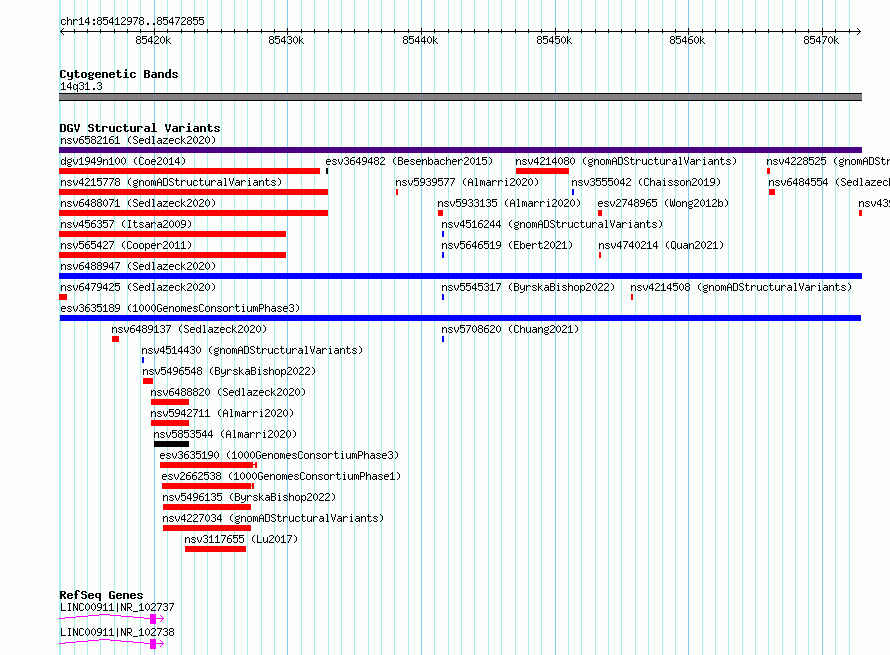Click the nsv6484554 variant label at right
Viewport: 890px width, 655px height.
(829, 182)
